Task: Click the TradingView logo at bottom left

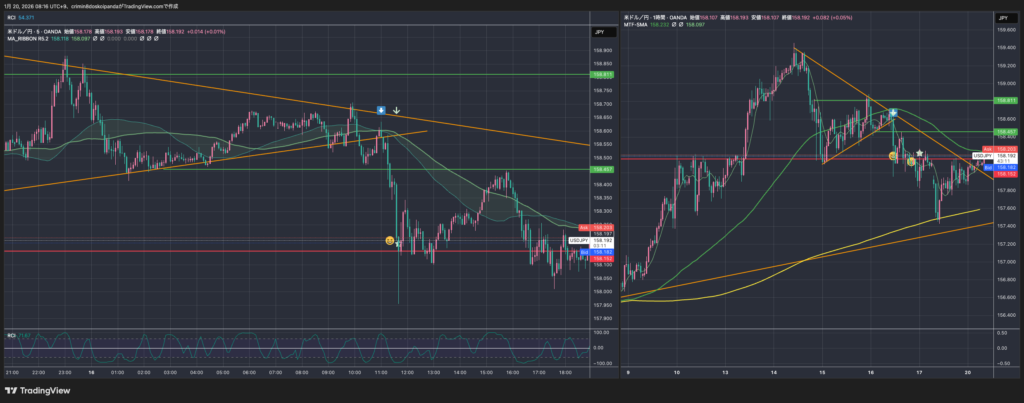Action: (36, 390)
